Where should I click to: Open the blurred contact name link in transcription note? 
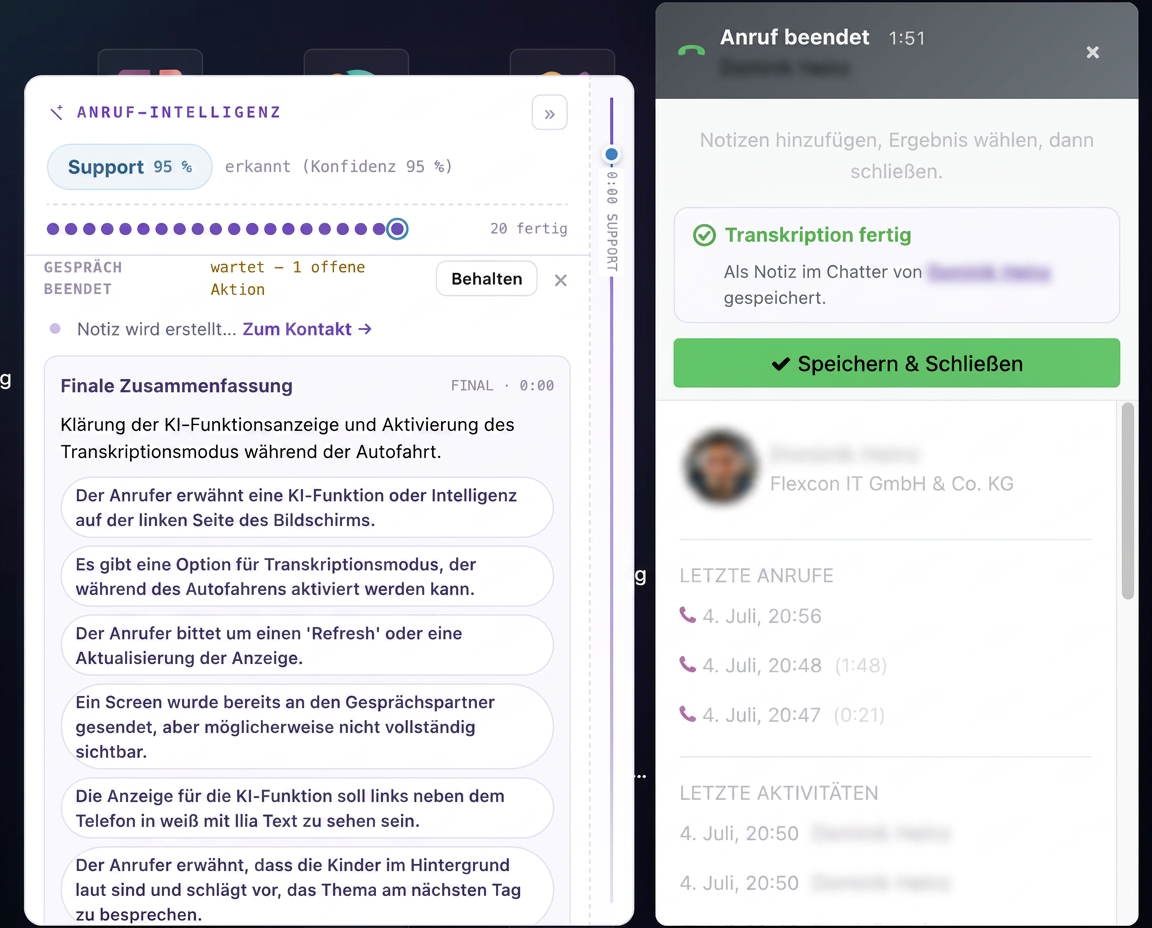point(989,272)
